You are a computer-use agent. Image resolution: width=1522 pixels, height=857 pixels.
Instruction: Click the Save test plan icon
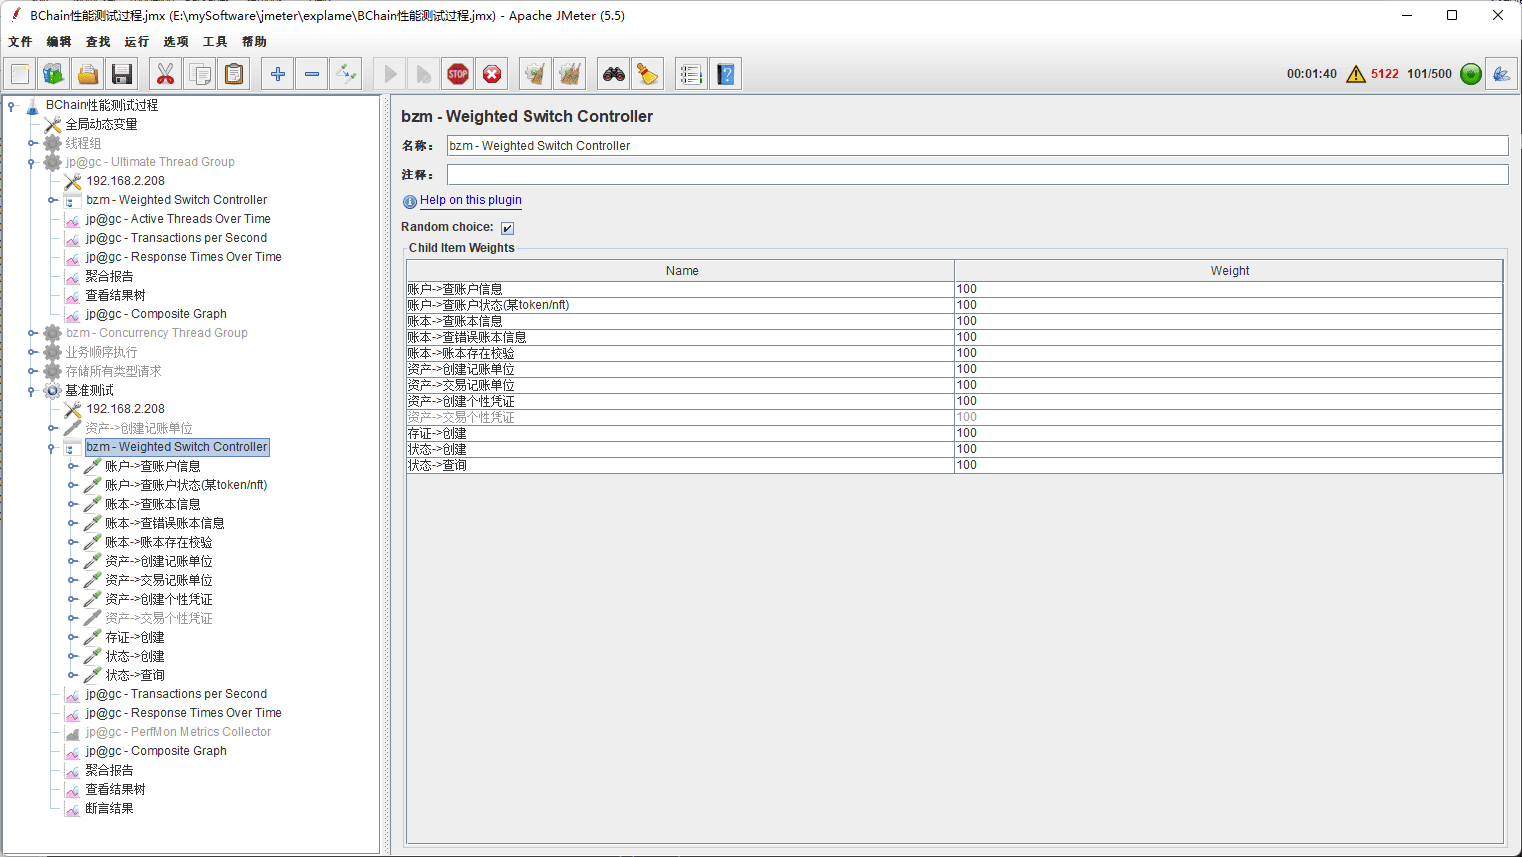(x=122, y=74)
